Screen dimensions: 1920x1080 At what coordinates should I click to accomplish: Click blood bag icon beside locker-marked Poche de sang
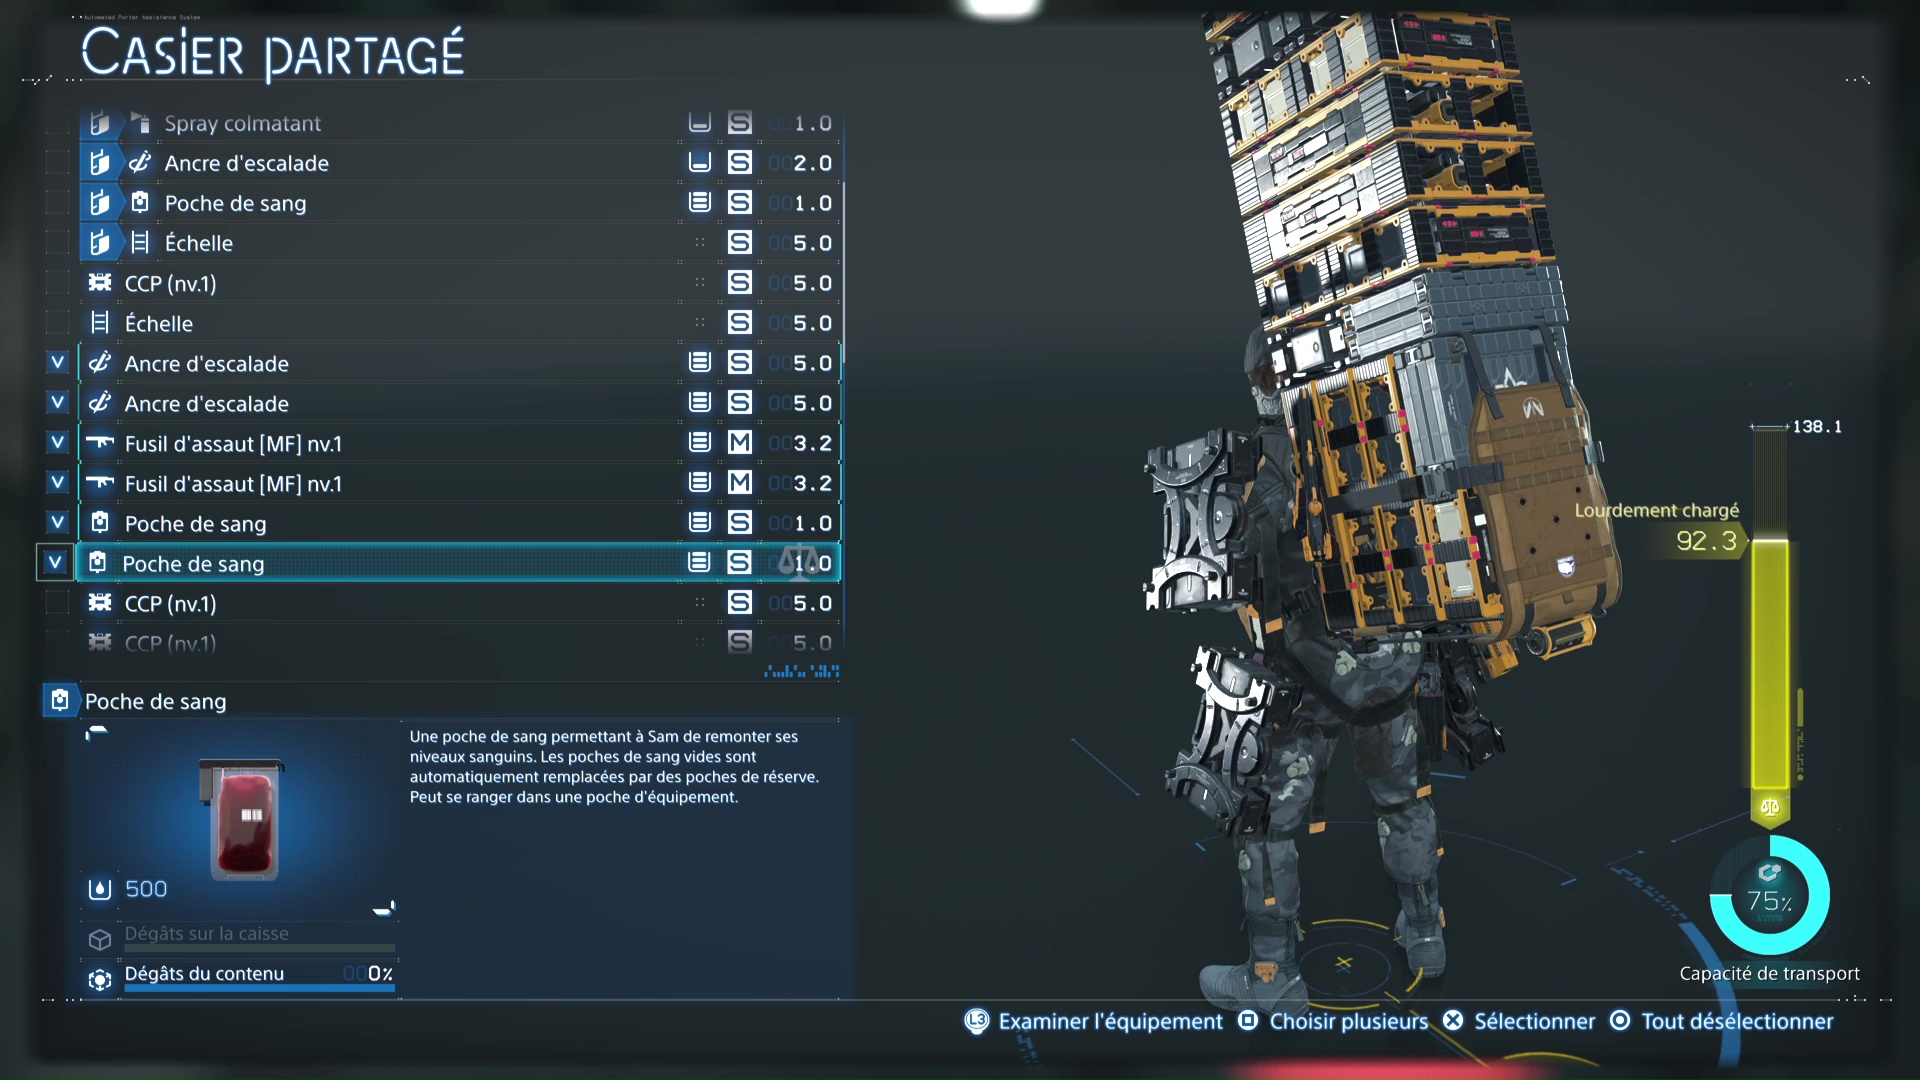click(140, 203)
